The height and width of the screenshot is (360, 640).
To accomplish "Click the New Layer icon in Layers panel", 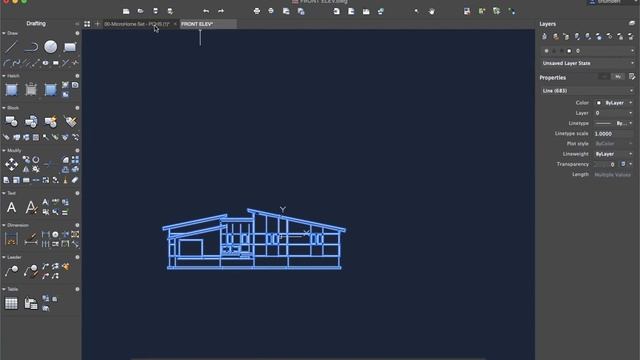I will click(544, 37).
